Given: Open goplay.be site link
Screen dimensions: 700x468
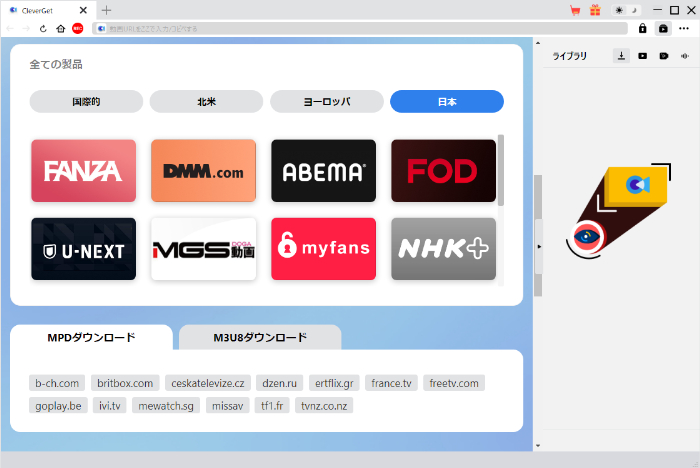Looking at the screenshot, I should [58, 406].
